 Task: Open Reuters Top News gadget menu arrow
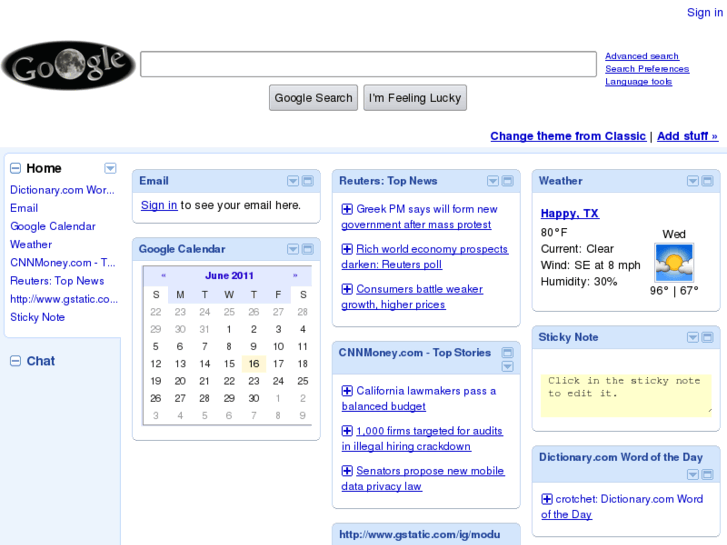click(493, 181)
